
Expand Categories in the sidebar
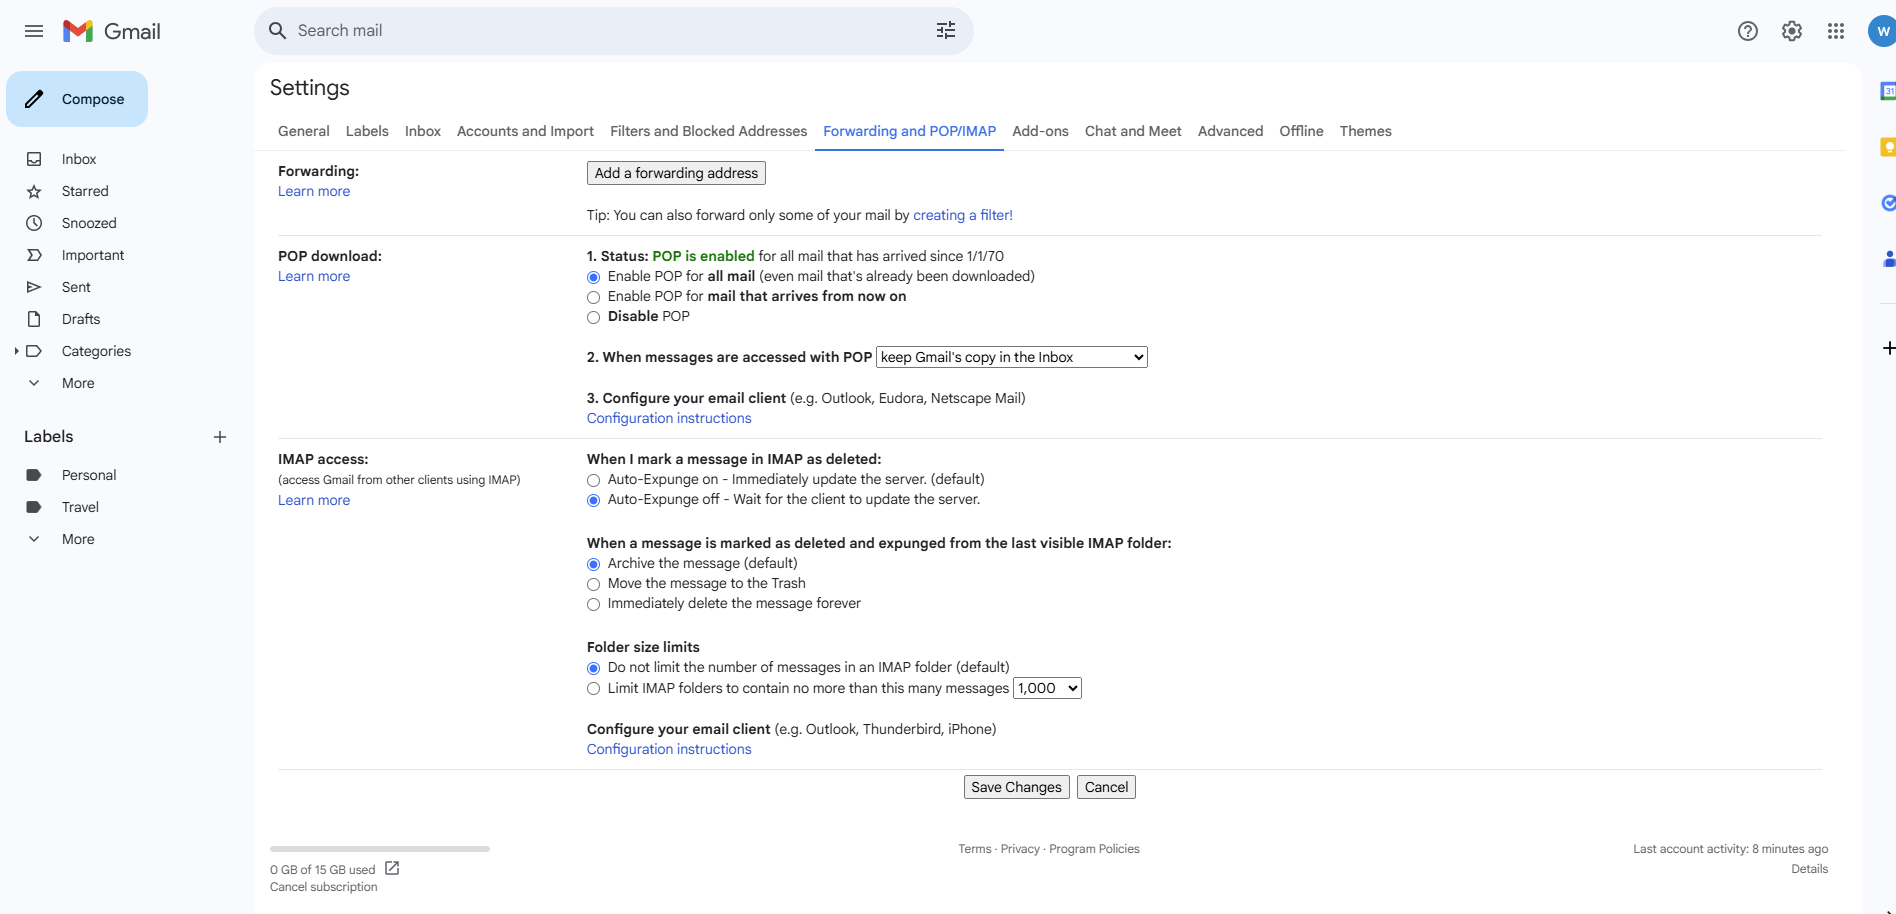pos(17,351)
